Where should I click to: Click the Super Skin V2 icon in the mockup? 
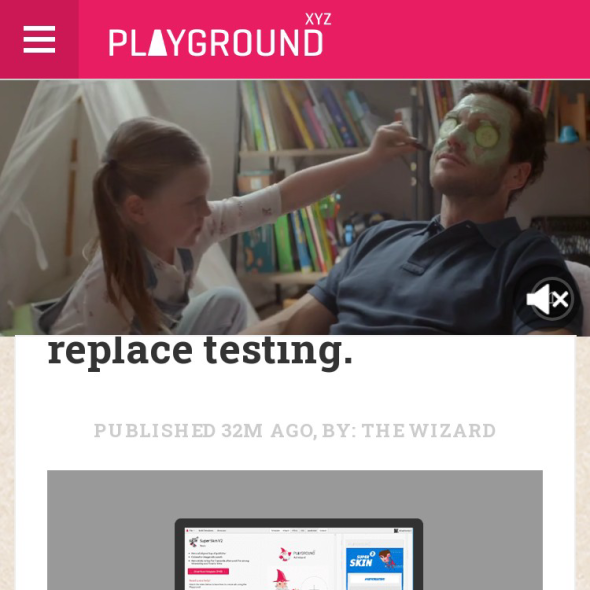(x=193, y=541)
